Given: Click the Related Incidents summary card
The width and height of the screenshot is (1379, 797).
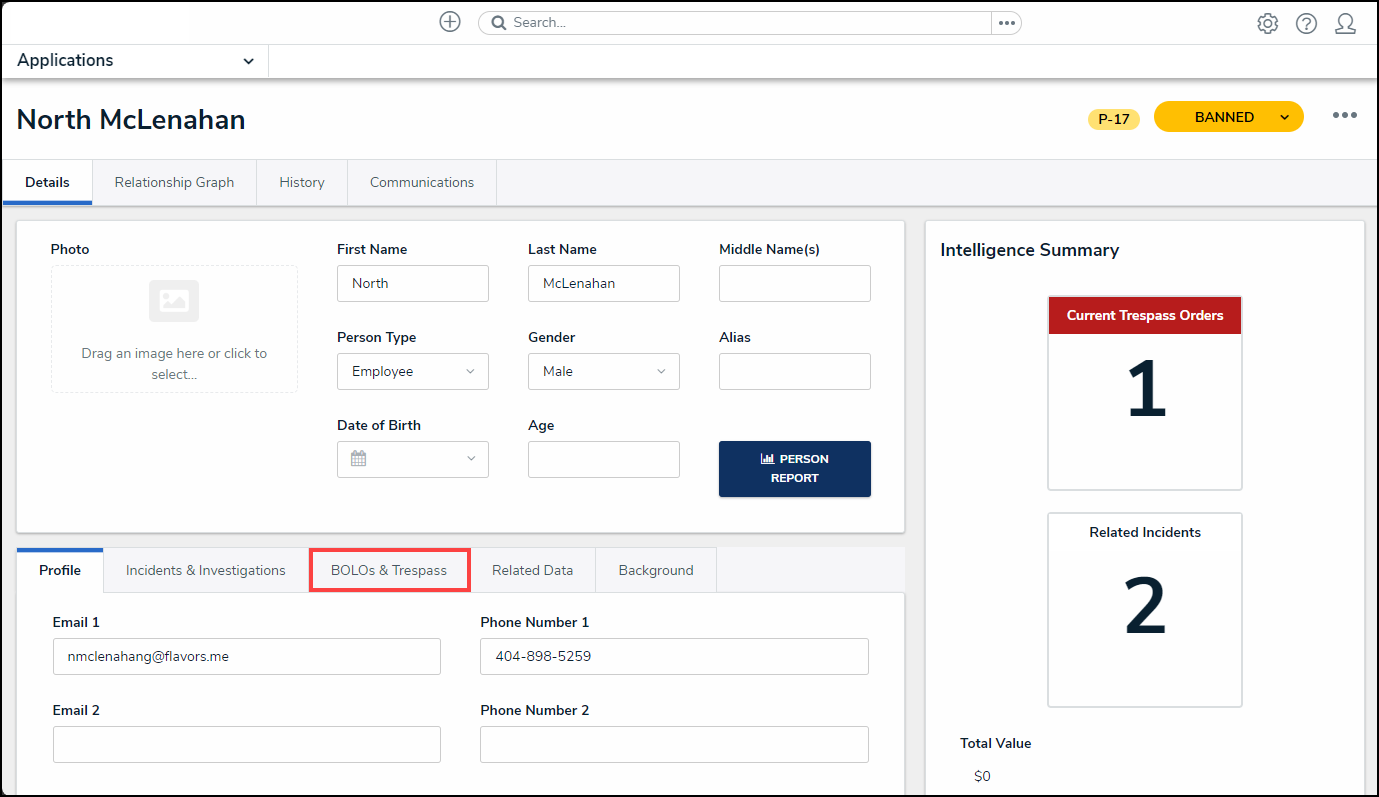Looking at the screenshot, I should pos(1144,609).
